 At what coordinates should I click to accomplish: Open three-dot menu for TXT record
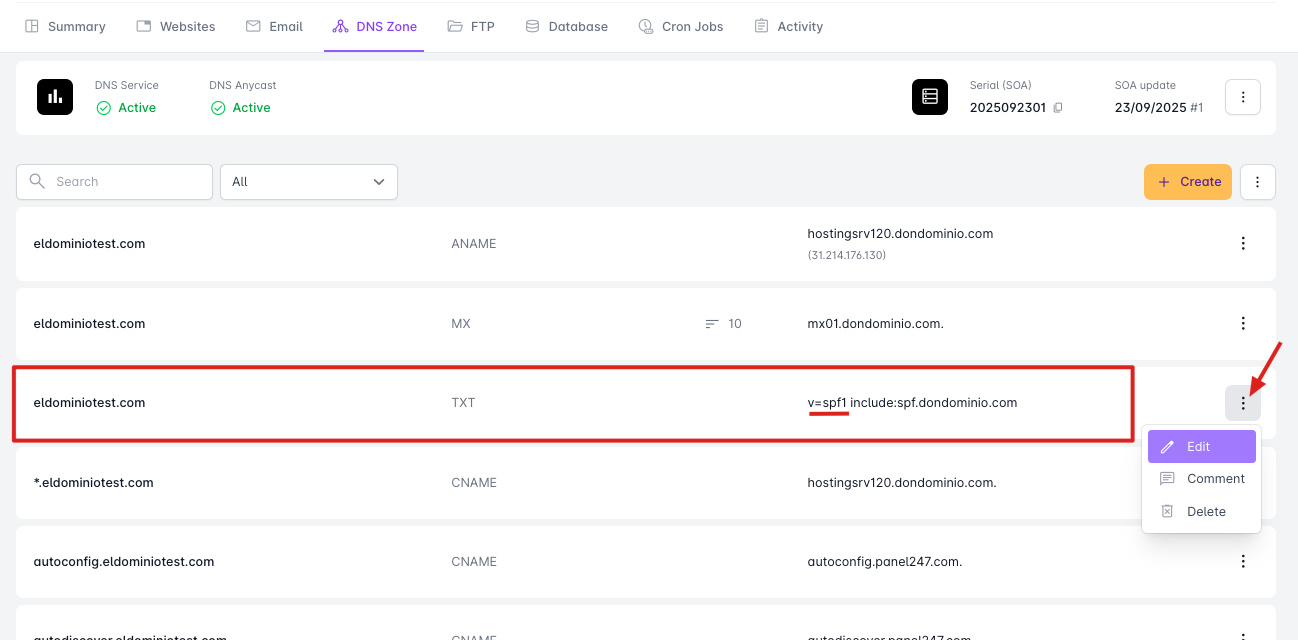1243,403
